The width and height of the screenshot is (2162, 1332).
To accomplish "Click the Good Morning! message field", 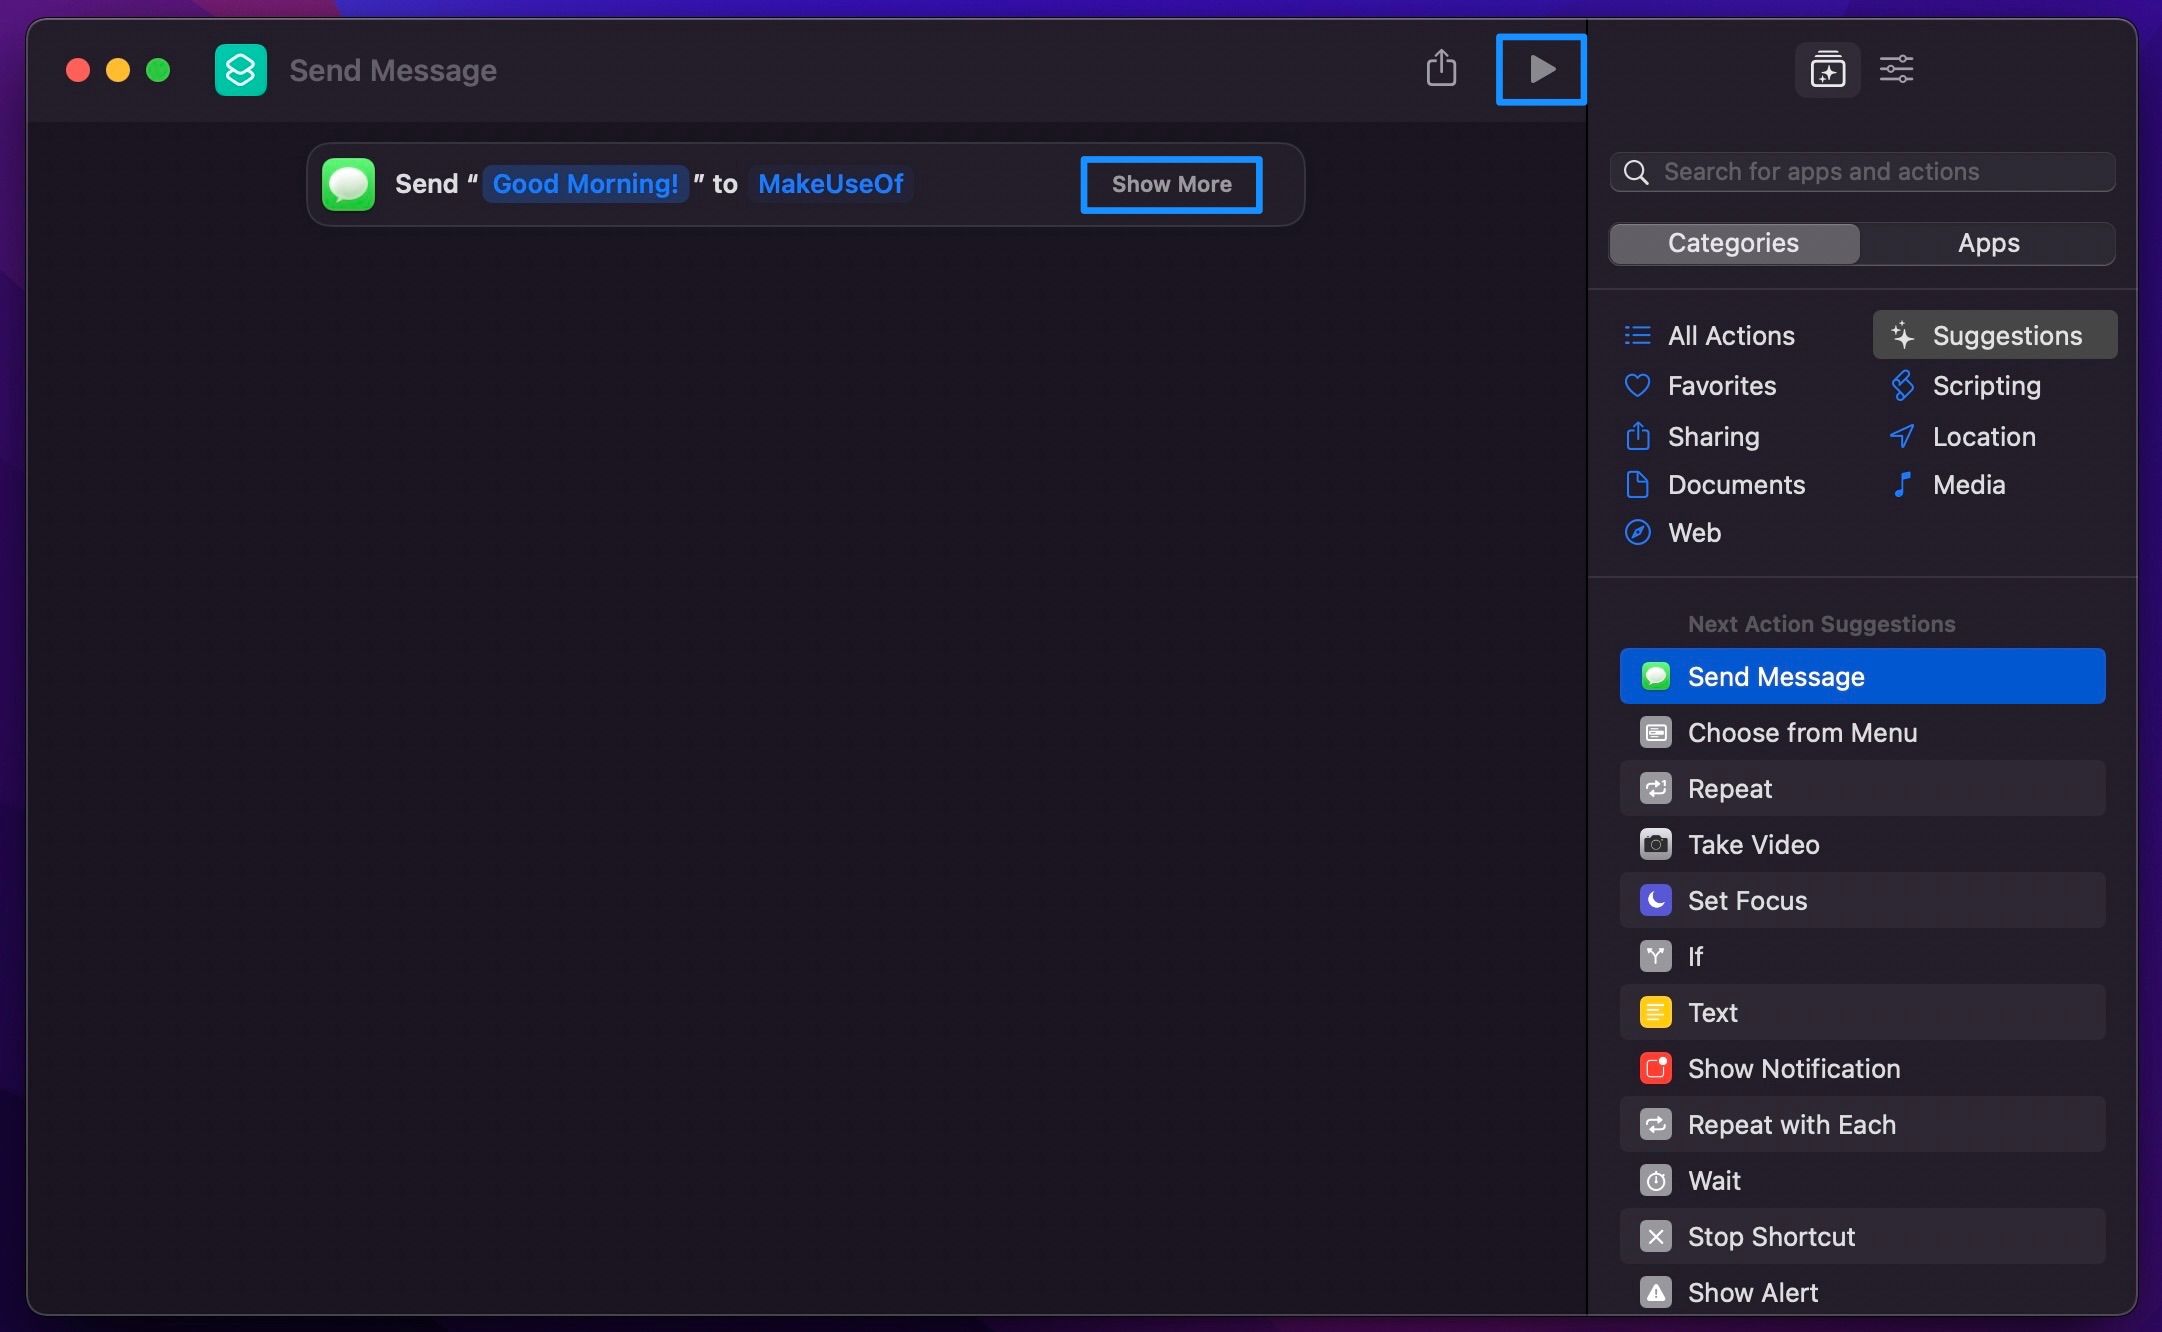I will (x=585, y=184).
